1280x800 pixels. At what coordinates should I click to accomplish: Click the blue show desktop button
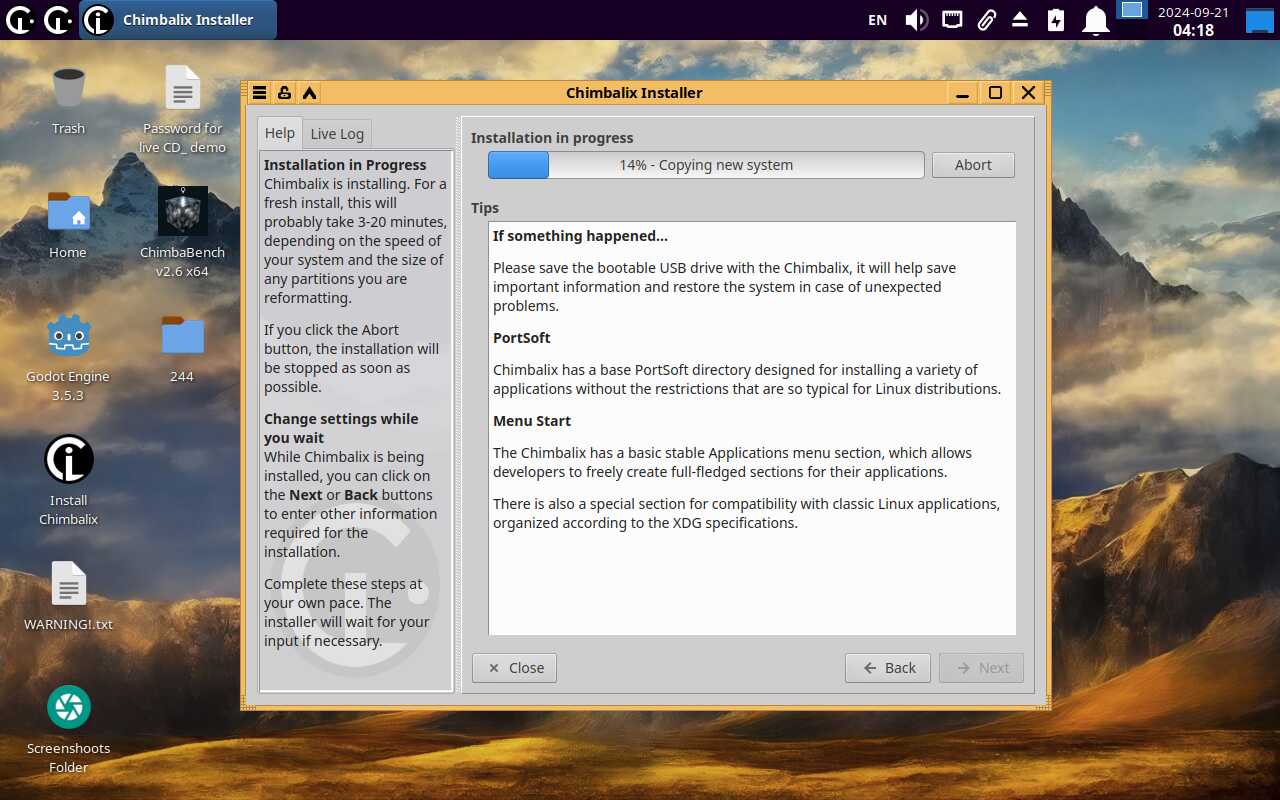(1259, 20)
